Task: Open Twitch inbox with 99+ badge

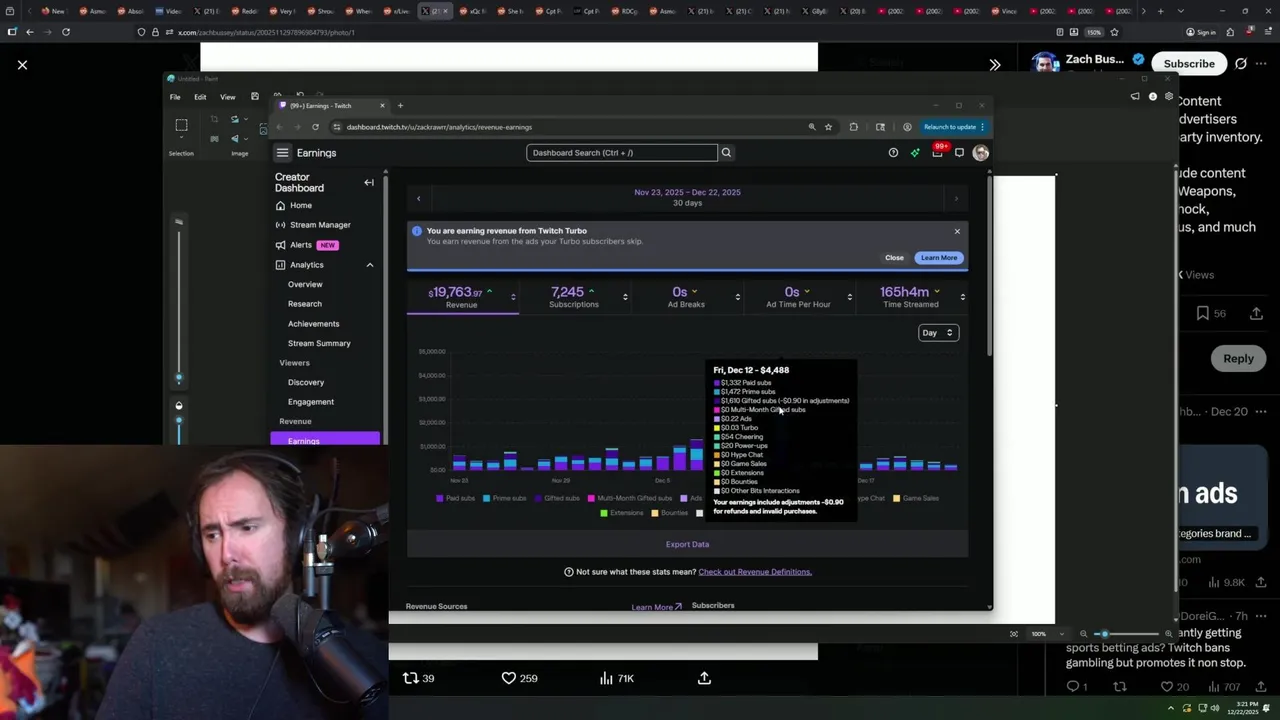Action: tap(937, 152)
